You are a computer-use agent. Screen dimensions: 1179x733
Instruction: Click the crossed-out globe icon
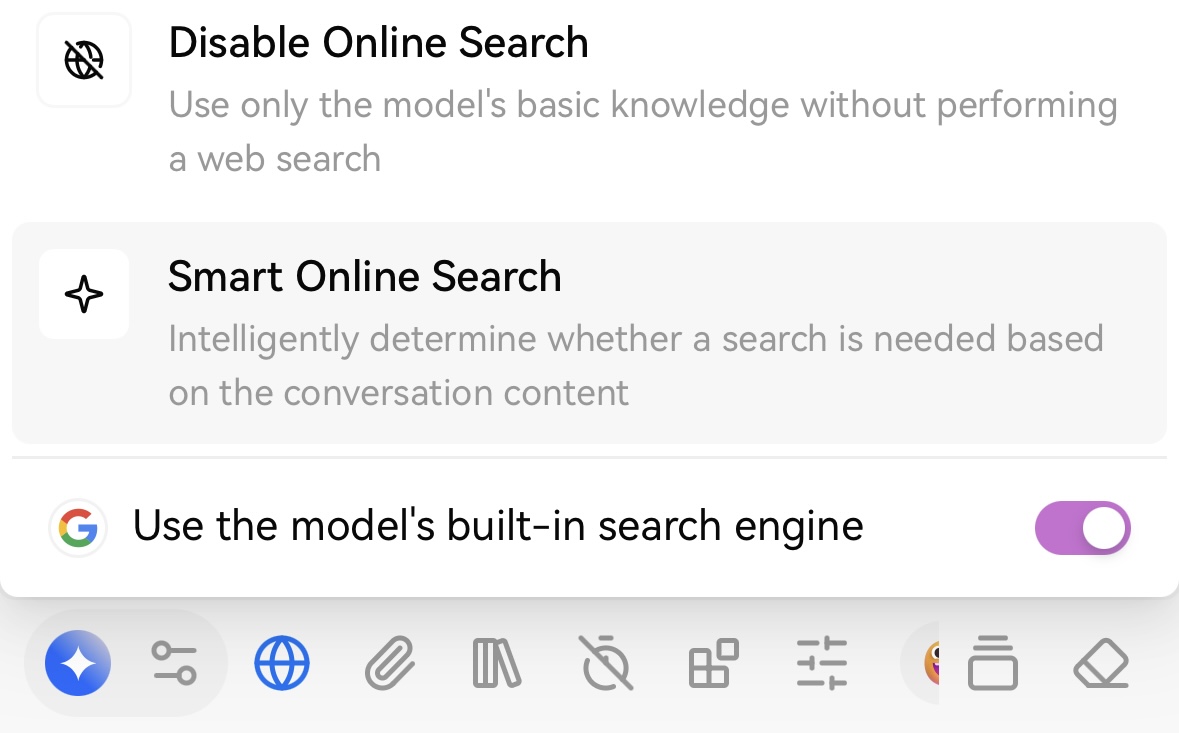point(83,60)
